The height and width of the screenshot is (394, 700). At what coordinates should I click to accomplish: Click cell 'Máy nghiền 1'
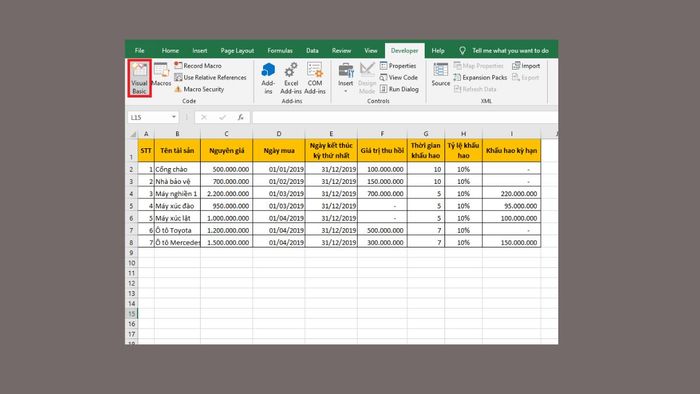[177, 193]
